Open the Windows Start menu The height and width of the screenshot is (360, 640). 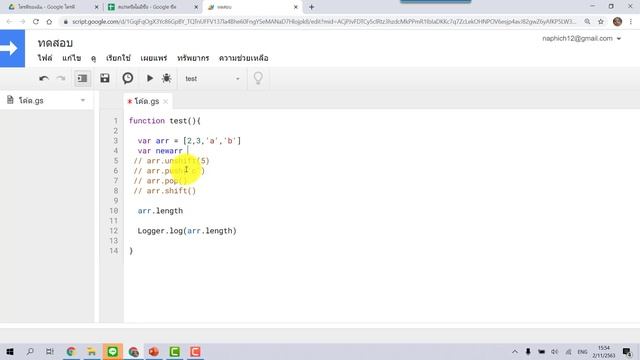click(10, 351)
